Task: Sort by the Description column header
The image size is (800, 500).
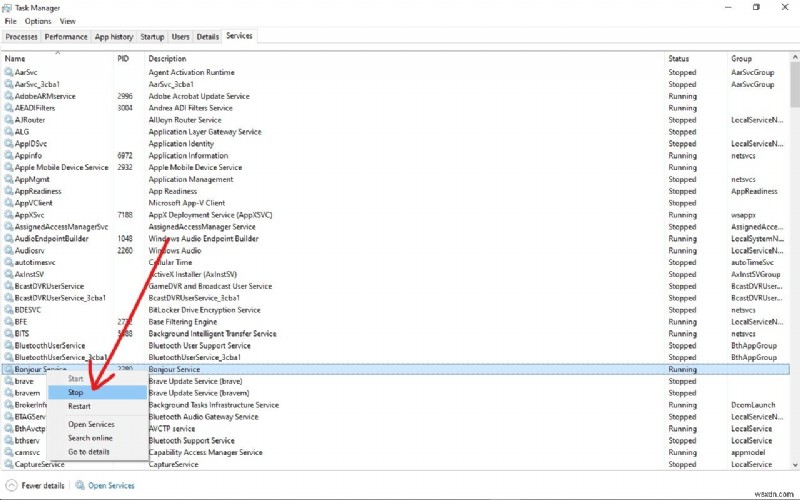Action: click(x=405, y=59)
